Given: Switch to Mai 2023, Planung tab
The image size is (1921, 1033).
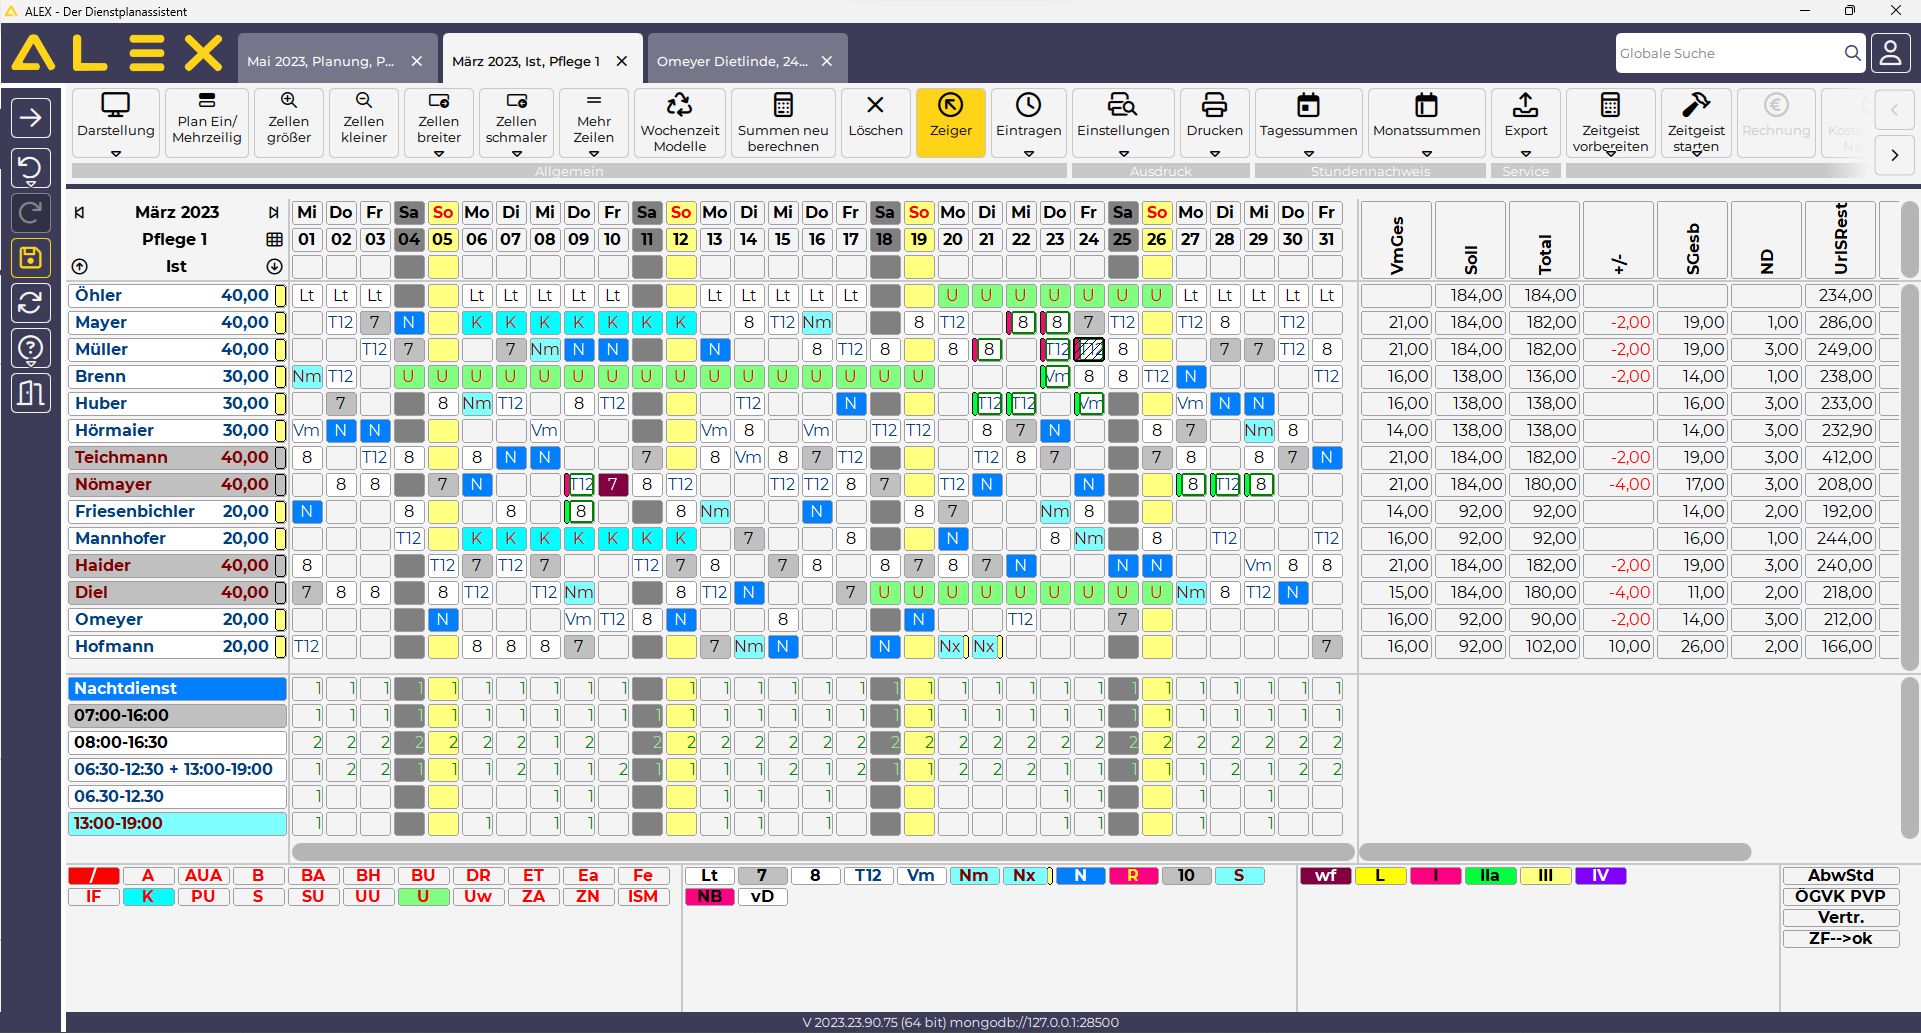Looking at the screenshot, I should coord(320,61).
